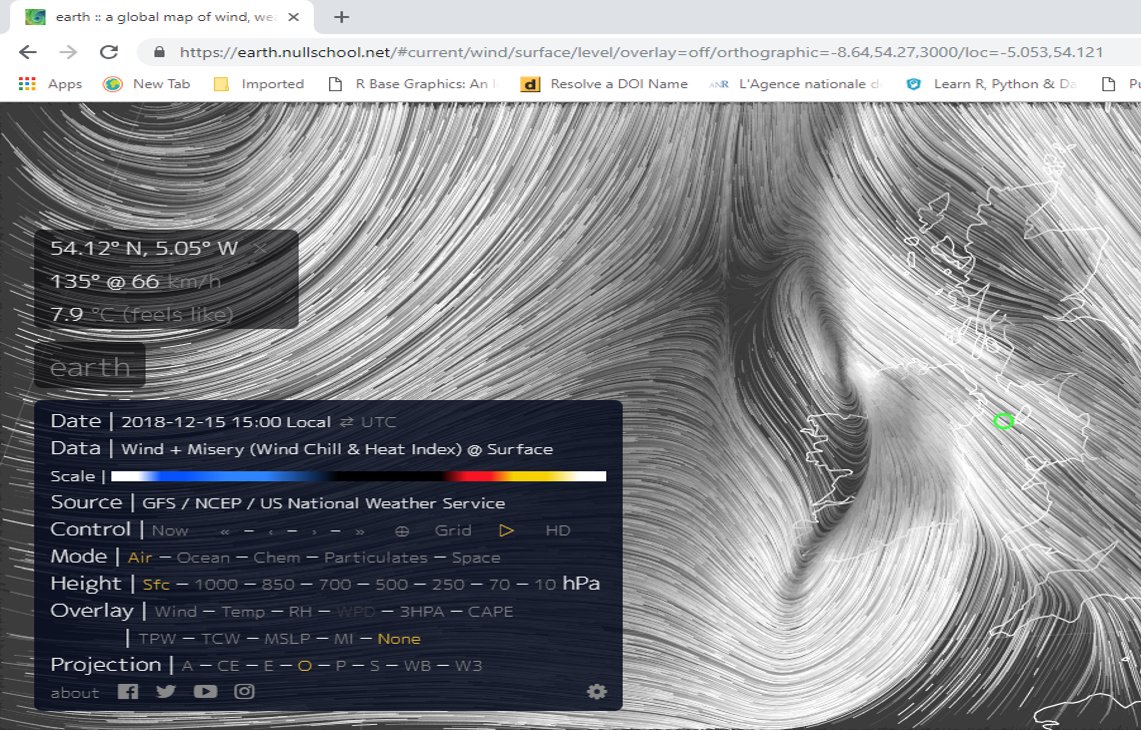Open Apps bookmarks shortcut
This screenshot has height=730, width=1141.
49,84
